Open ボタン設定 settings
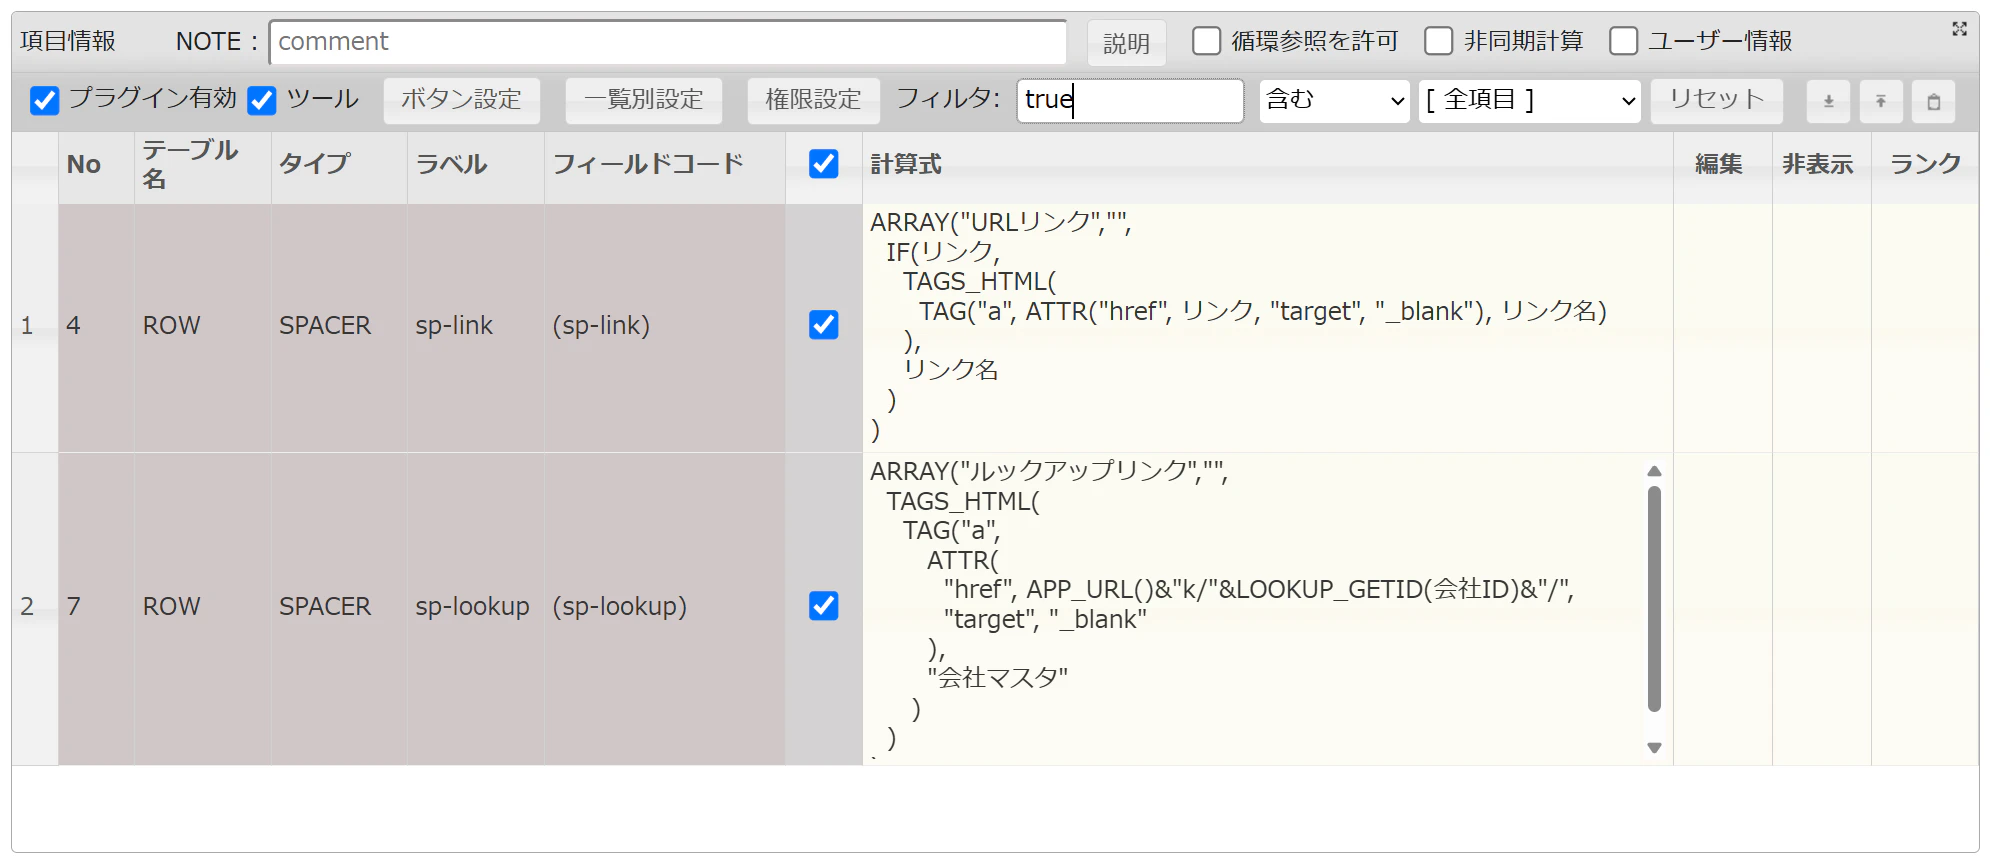Image resolution: width=1990 pixels, height=866 pixels. pos(462,100)
